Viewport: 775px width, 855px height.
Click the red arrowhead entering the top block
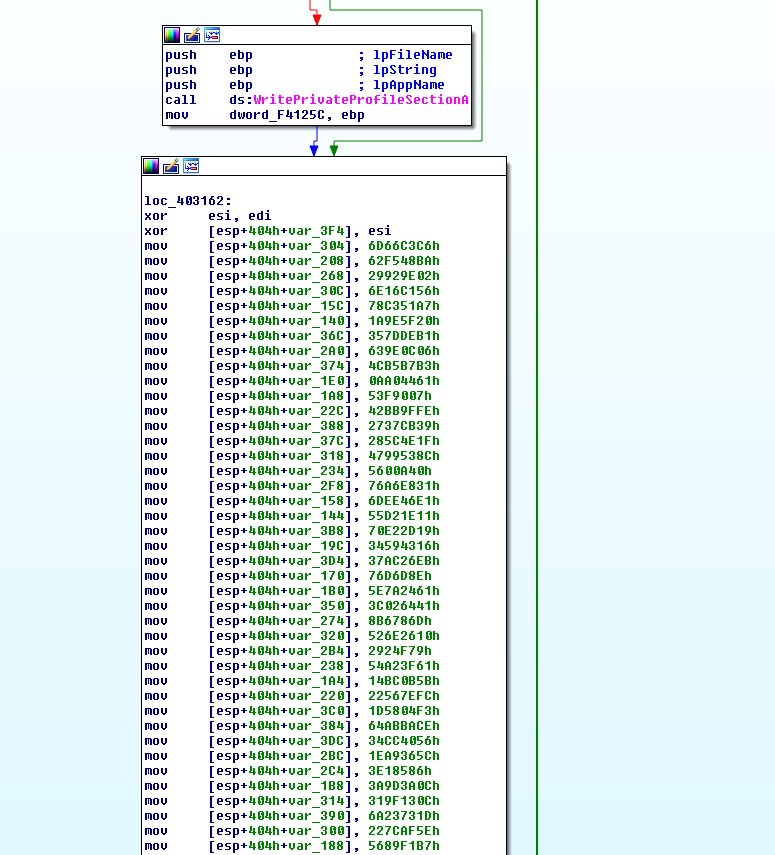pyautogui.click(x=317, y=19)
